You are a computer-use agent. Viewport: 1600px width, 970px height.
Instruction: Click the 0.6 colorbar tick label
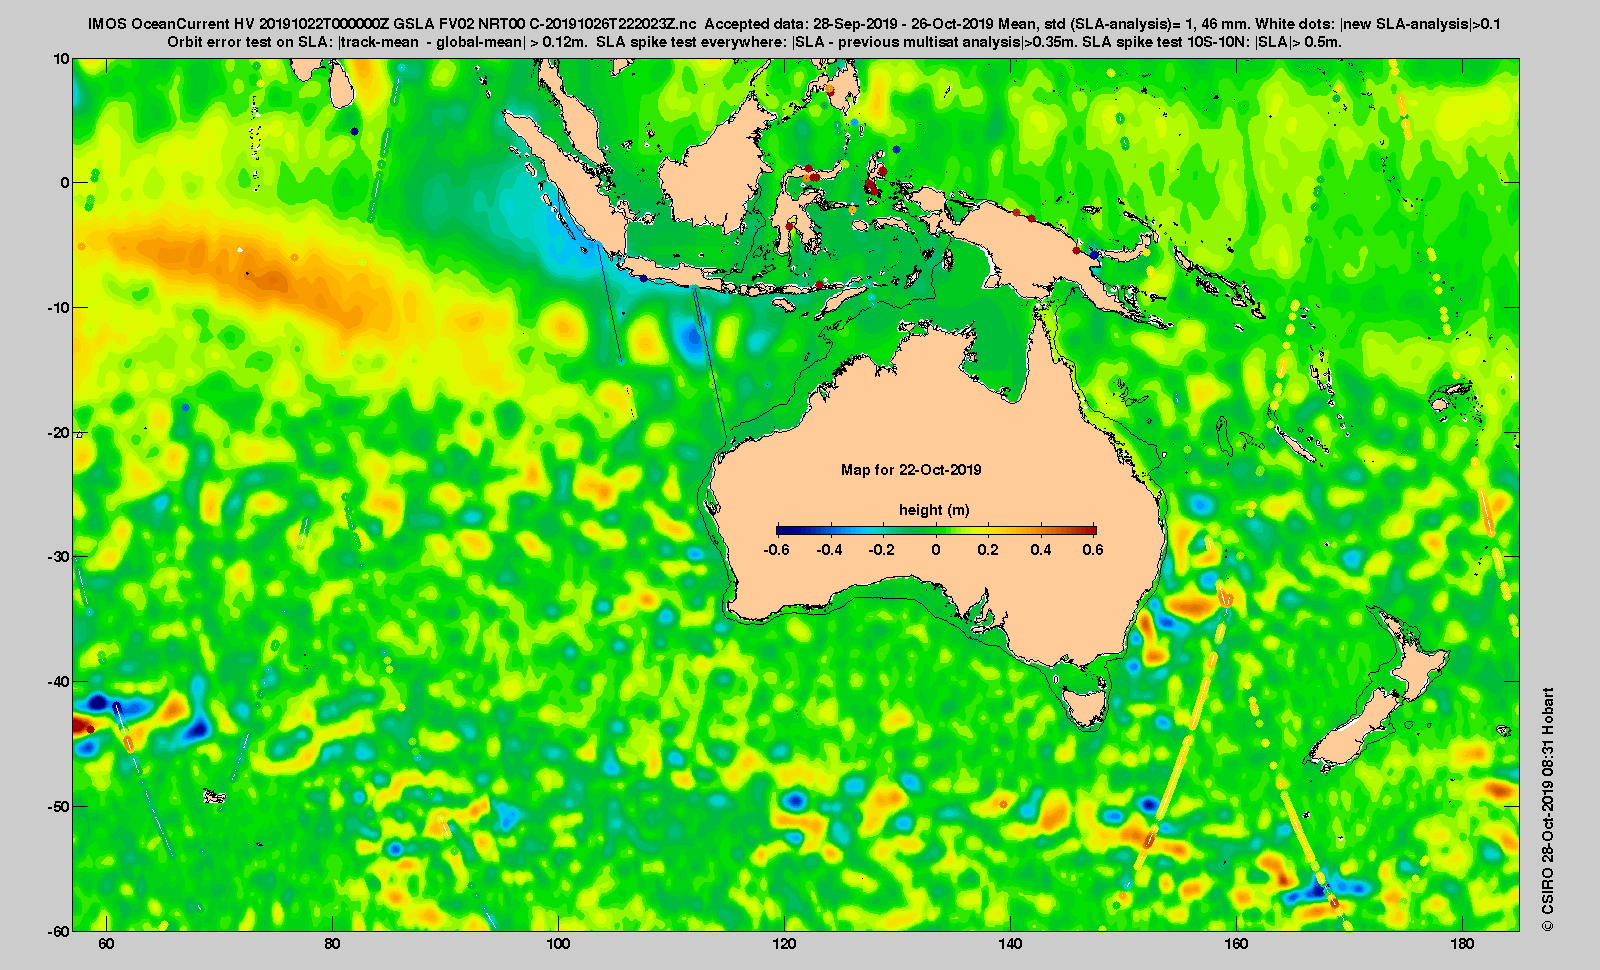tap(1093, 550)
